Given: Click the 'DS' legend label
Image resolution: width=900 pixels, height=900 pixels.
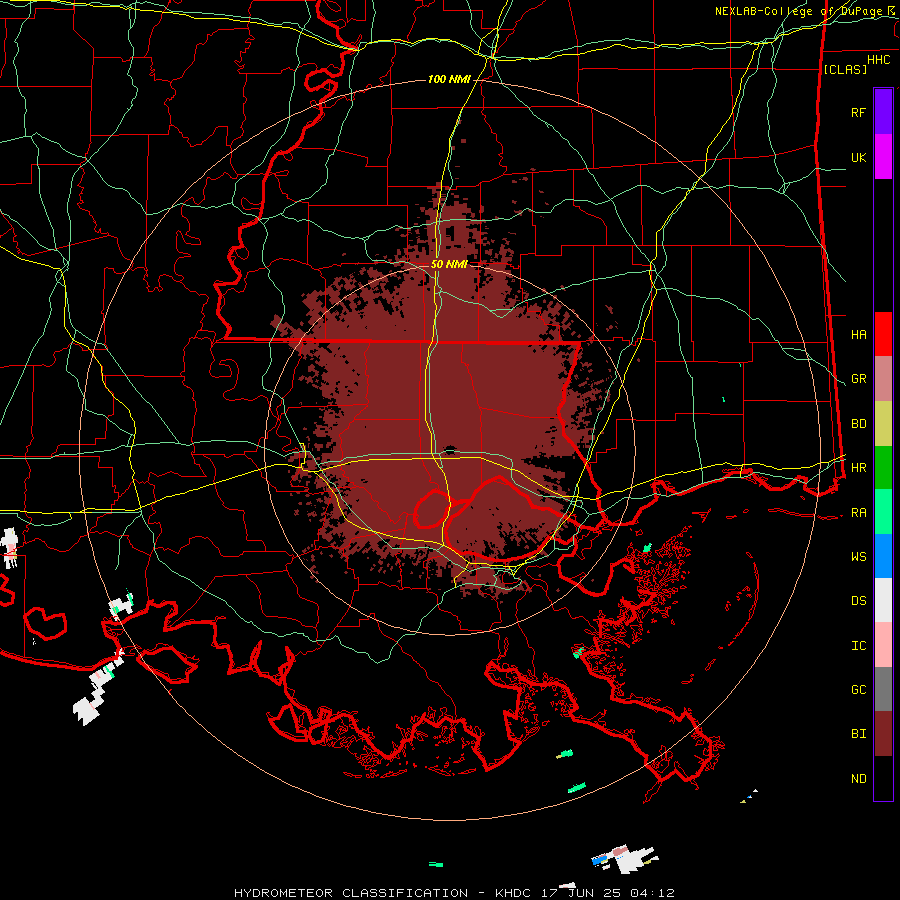Looking at the screenshot, I should tap(858, 601).
